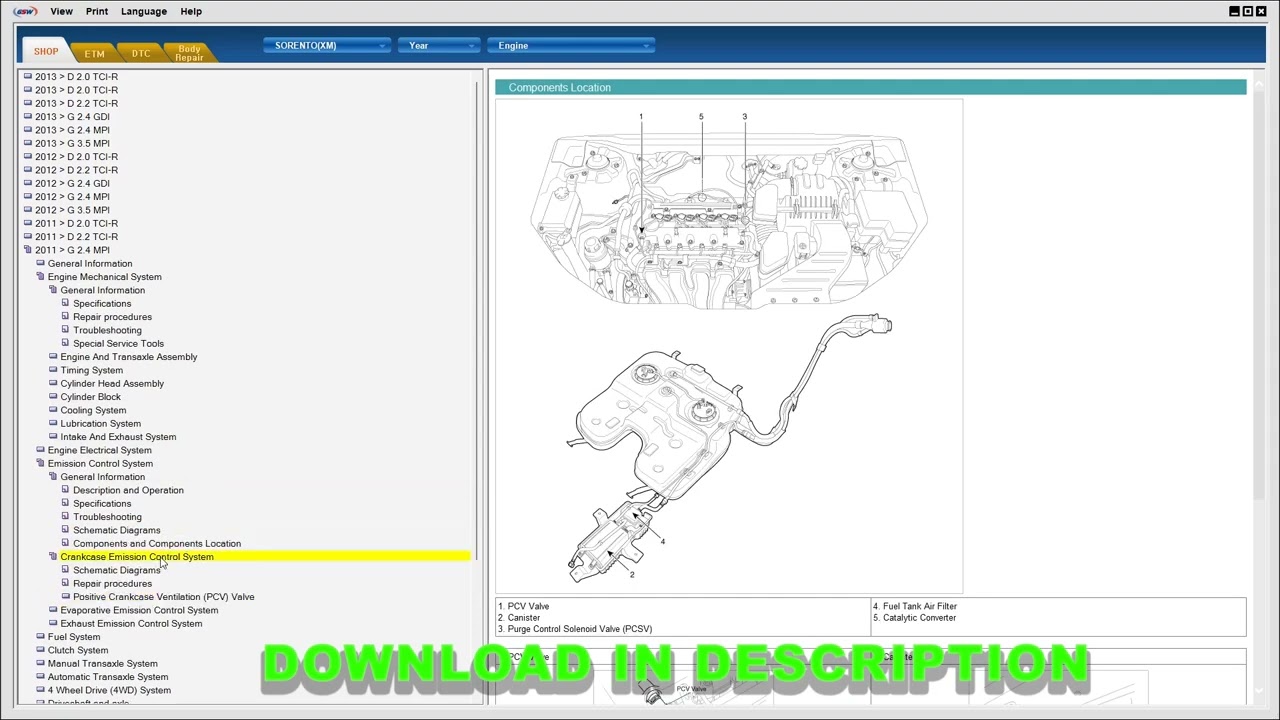Open the Engine dropdown
This screenshot has height=720, width=1280.
point(570,45)
